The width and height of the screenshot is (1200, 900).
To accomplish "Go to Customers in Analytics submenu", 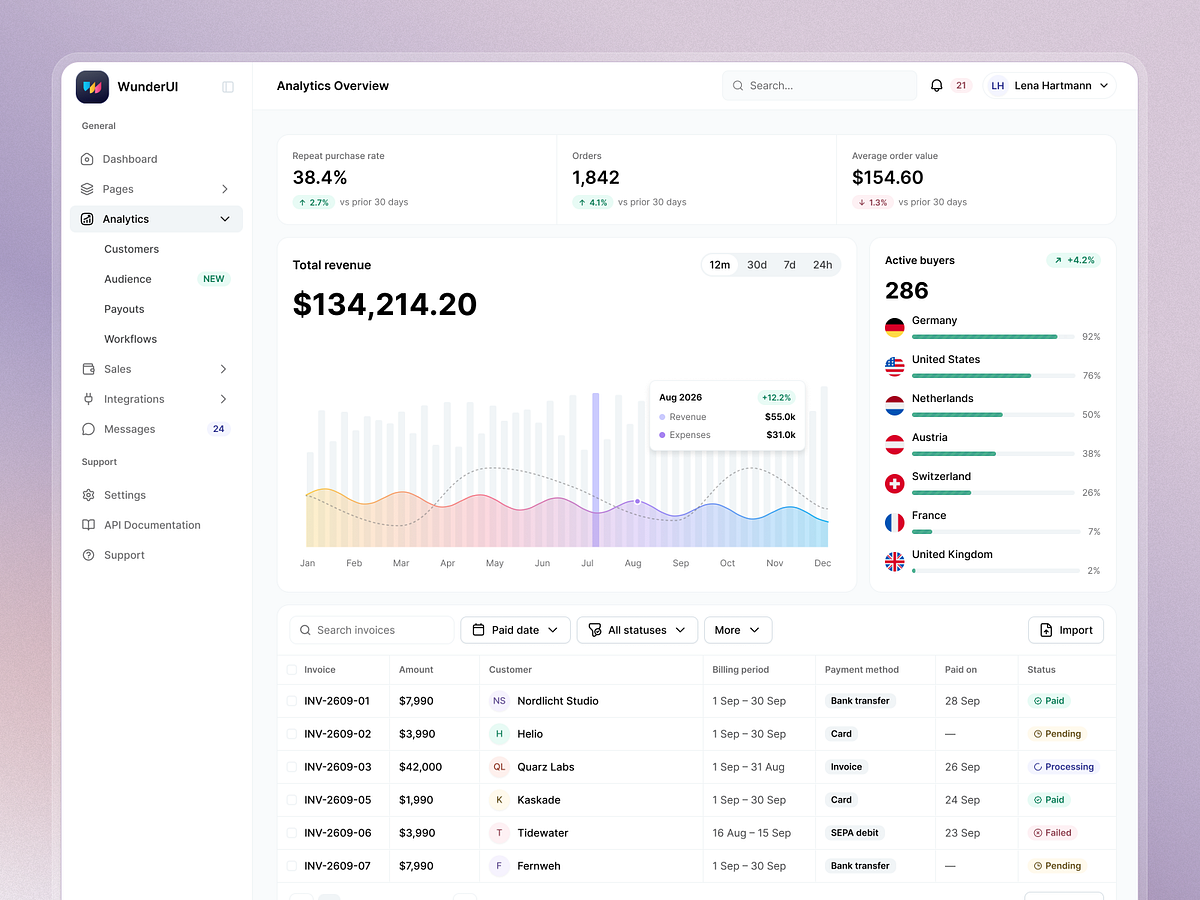I will [132, 249].
